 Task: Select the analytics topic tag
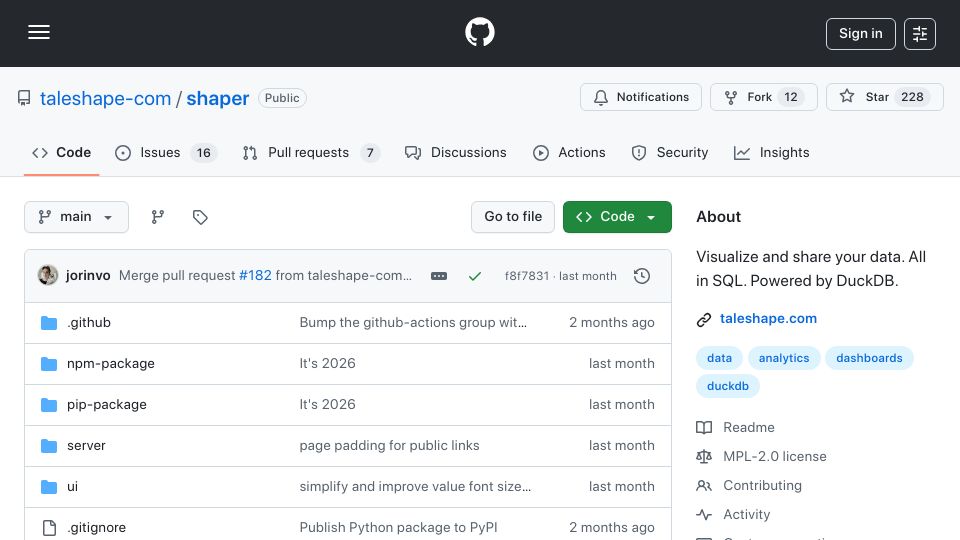pos(784,358)
